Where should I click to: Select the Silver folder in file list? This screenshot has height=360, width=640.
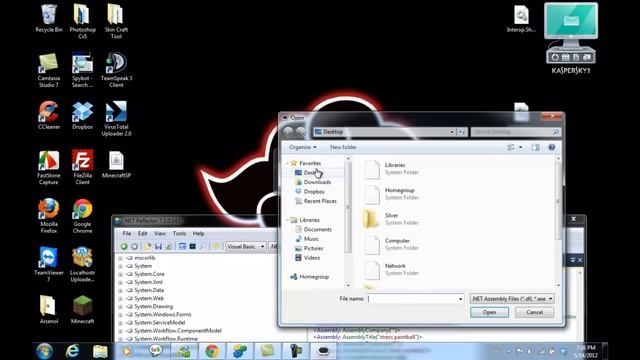coord(391,219)
